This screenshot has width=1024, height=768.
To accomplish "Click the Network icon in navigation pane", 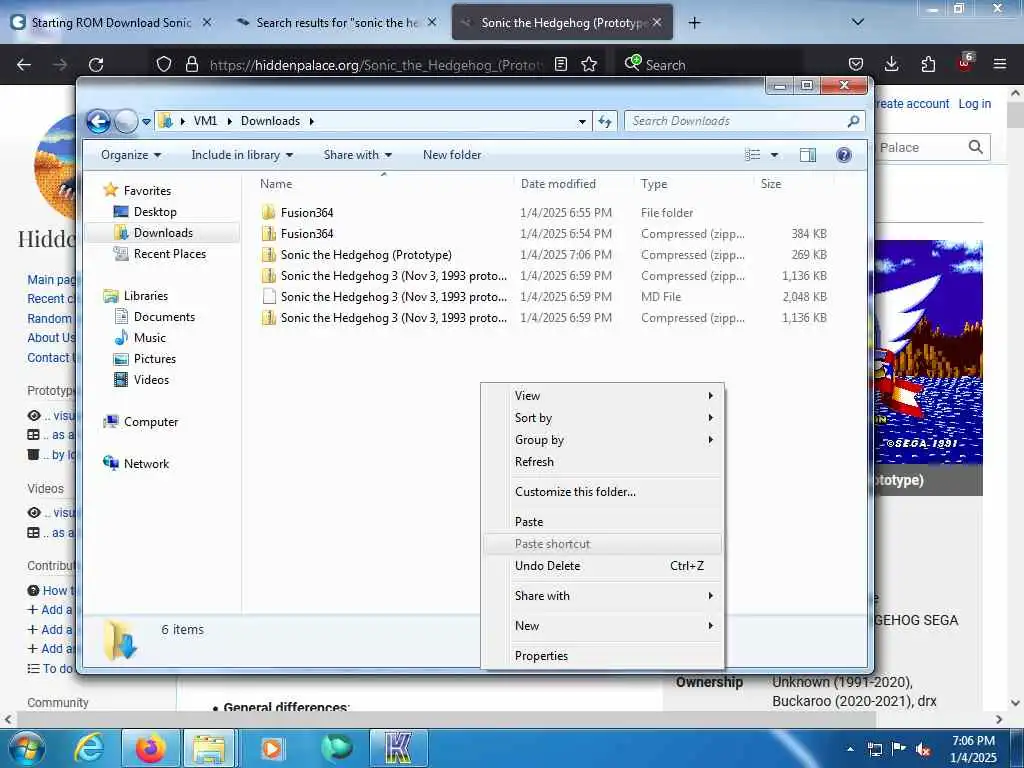I will click(x=111, y=463).
